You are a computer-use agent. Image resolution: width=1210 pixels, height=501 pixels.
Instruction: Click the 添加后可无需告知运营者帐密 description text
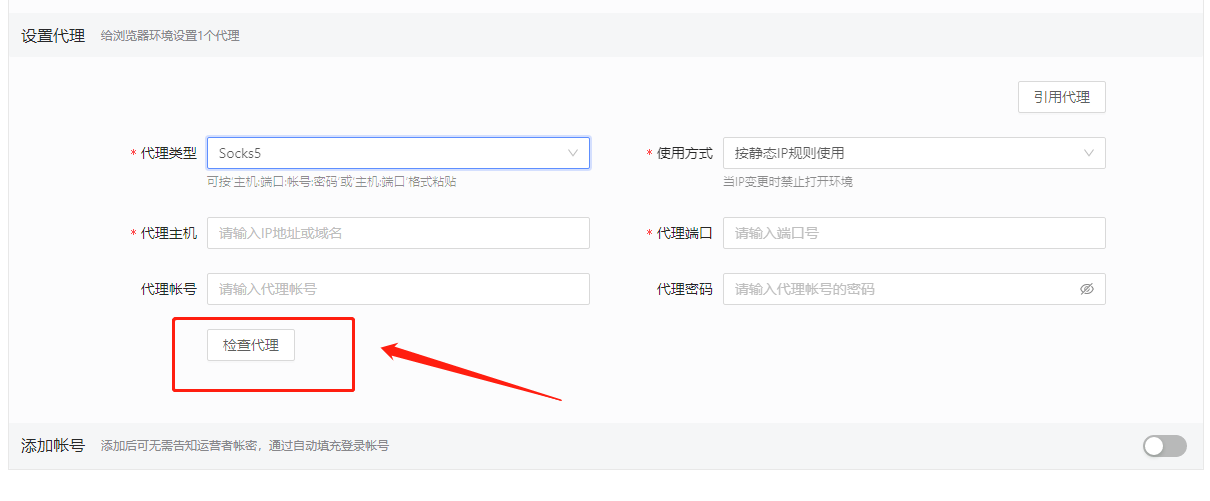(x=245, y=446)
